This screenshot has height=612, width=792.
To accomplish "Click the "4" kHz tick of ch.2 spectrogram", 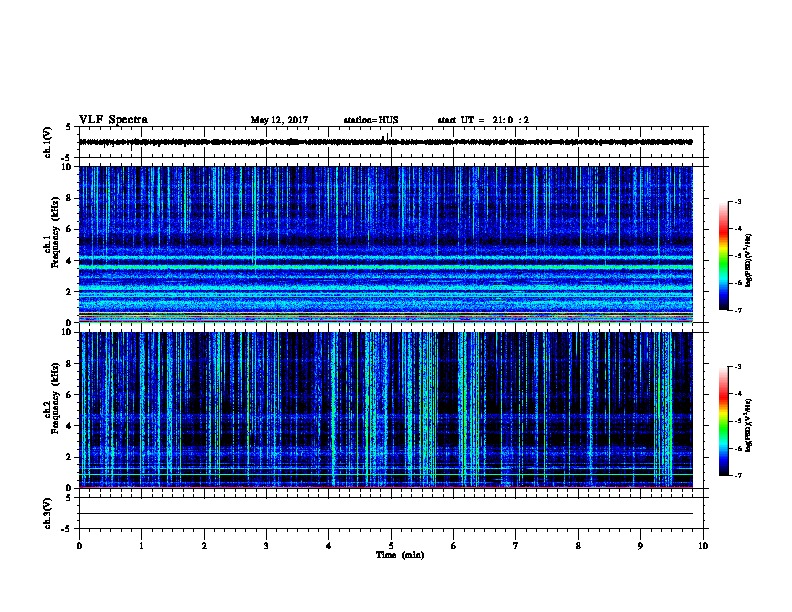I will (71, 426).
